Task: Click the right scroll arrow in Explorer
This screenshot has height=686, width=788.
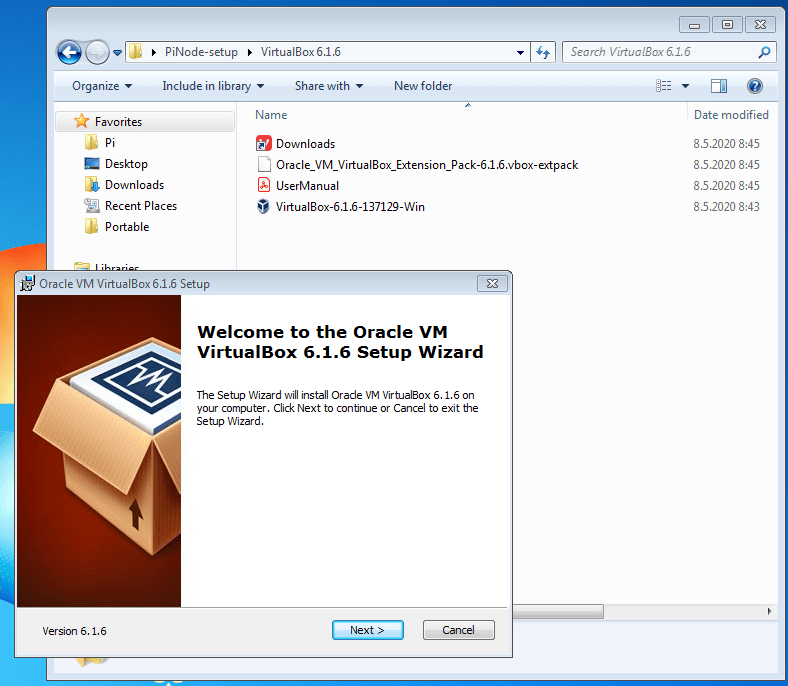Action: point(769,611)
